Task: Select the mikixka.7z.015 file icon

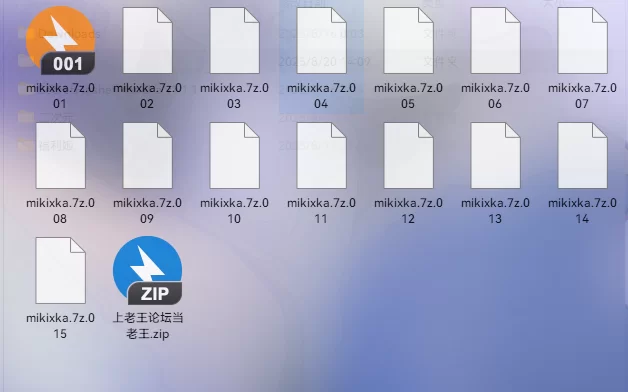Action: coord(60,270)
